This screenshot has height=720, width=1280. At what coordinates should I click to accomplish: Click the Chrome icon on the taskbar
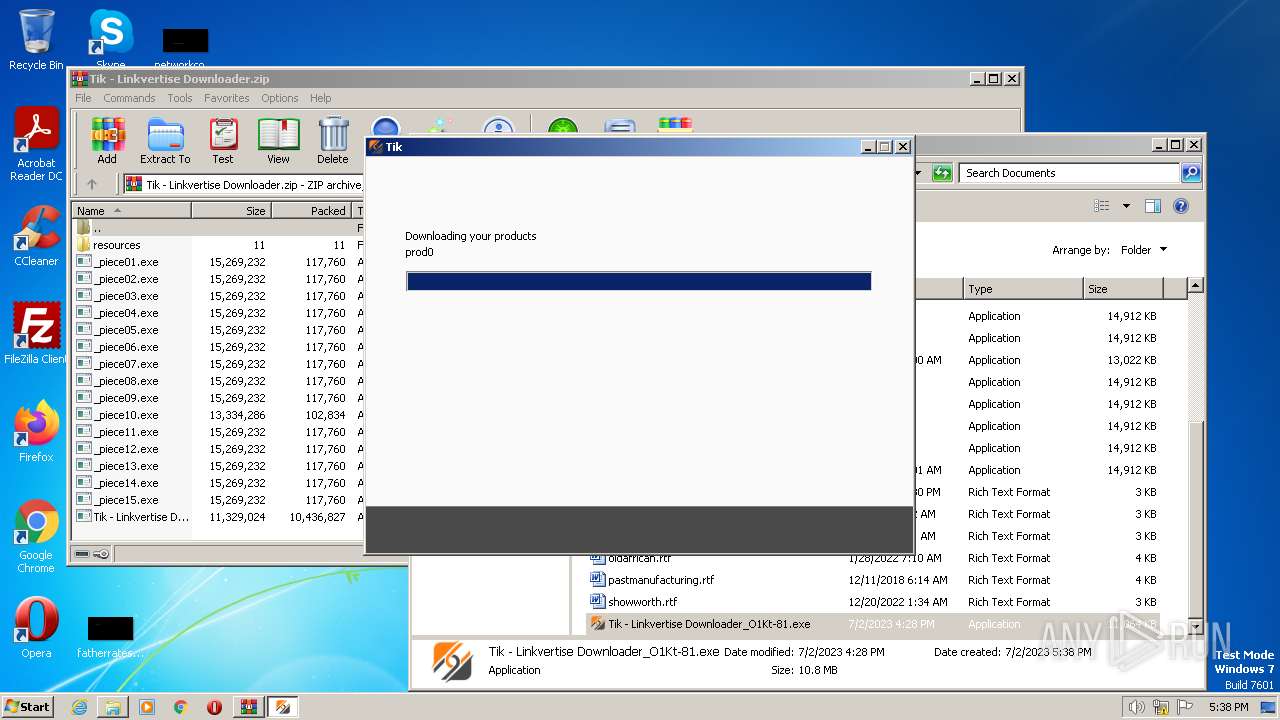point(181,707)
